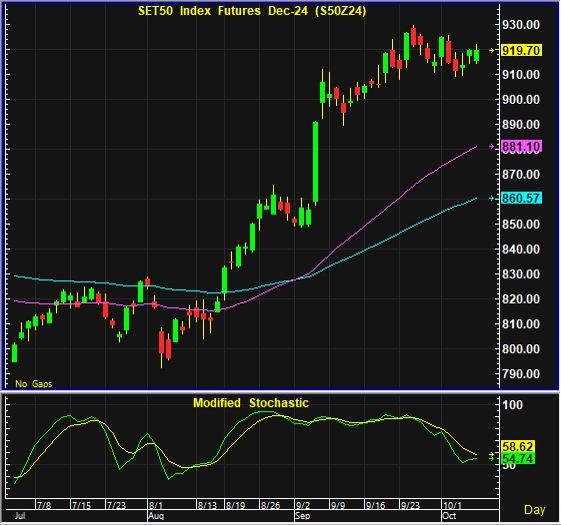
Task: Click the 100 level on stochastic axis
Action: coord(512,405)
